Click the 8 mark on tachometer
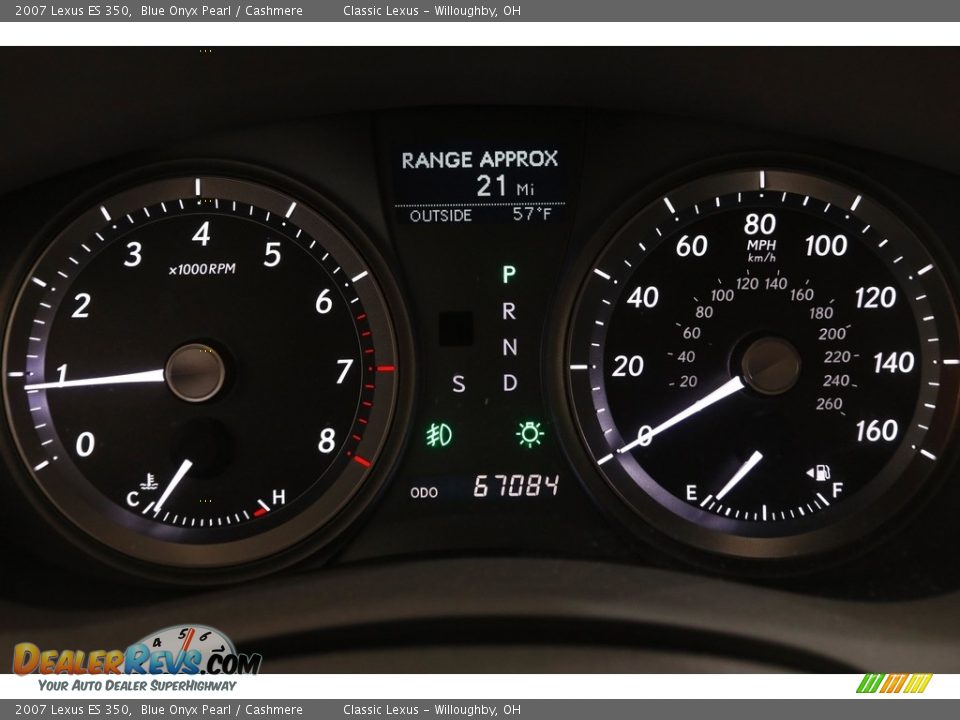This screenshot has height=720, width=960. pyautogui.click(x=327, y=440)
